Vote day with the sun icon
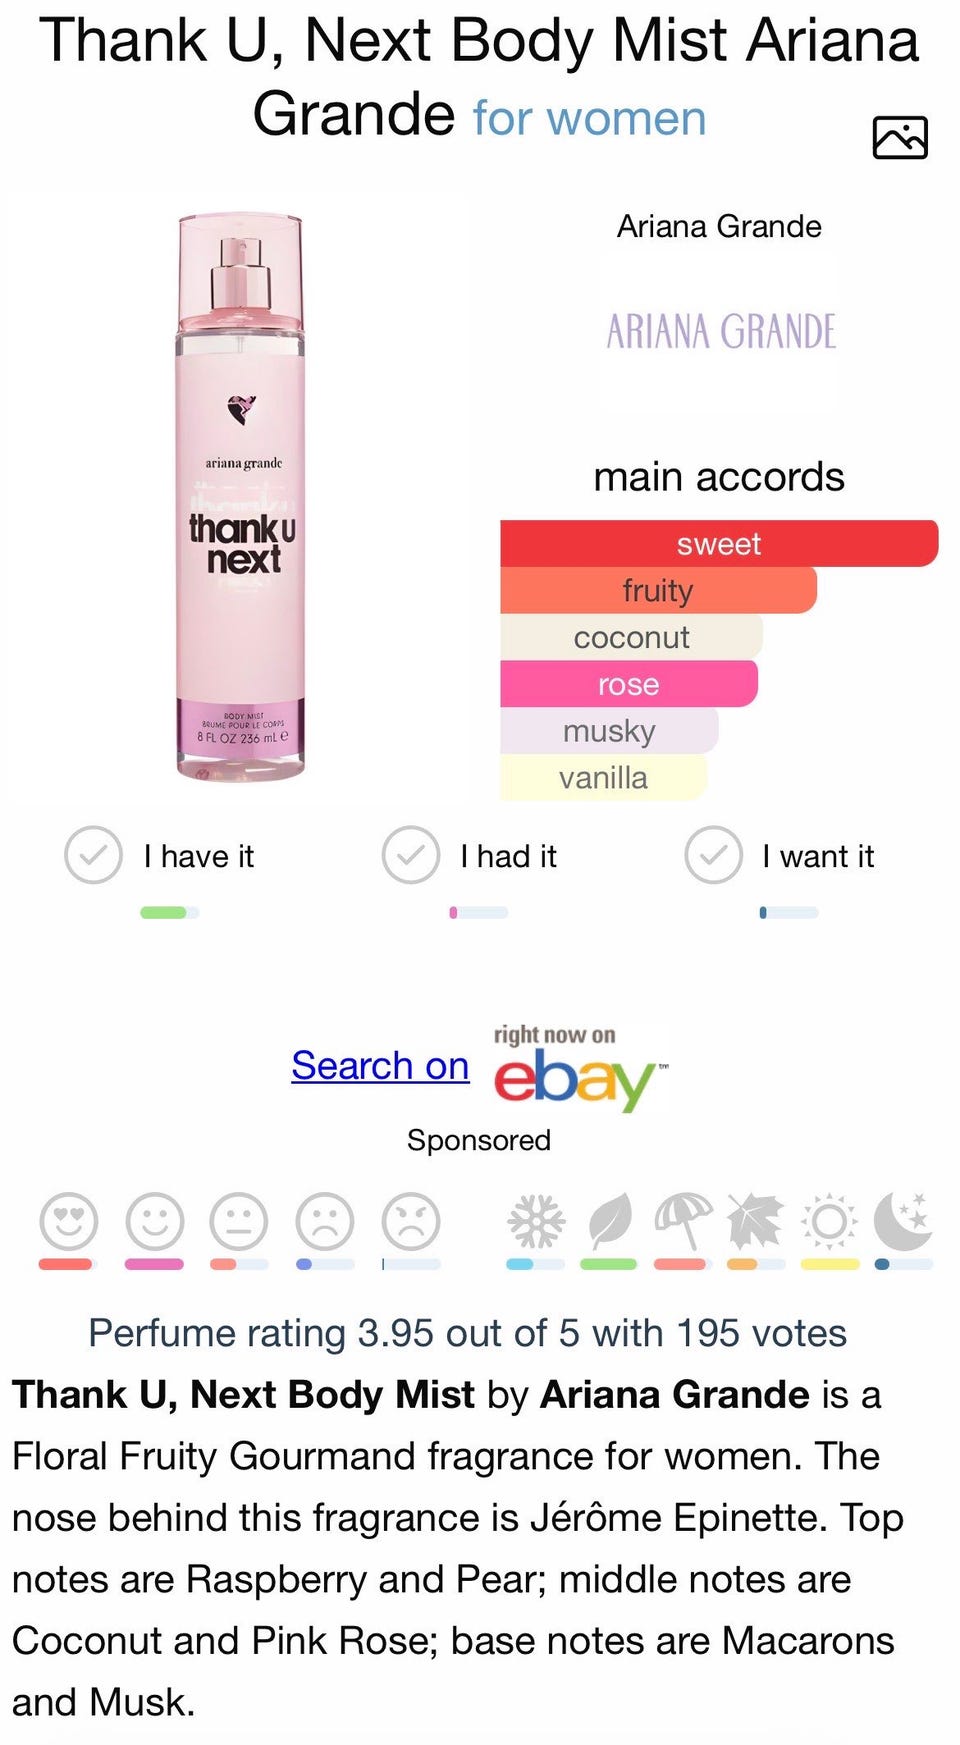 click(x=829, y=1221)
